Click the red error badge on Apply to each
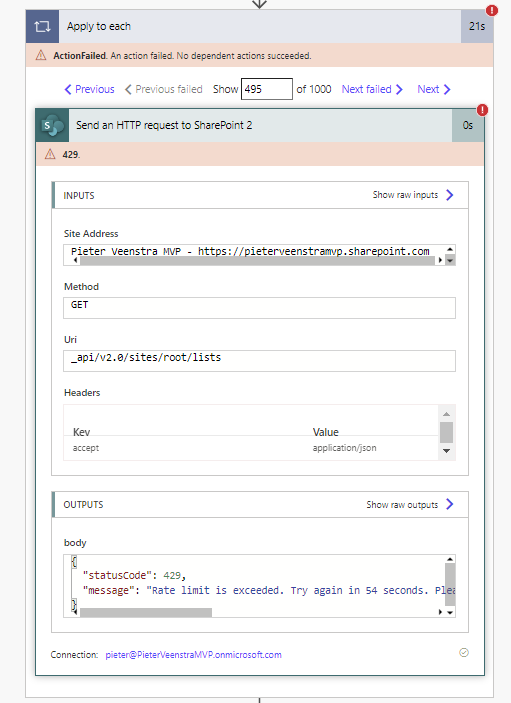 point(492,10)
